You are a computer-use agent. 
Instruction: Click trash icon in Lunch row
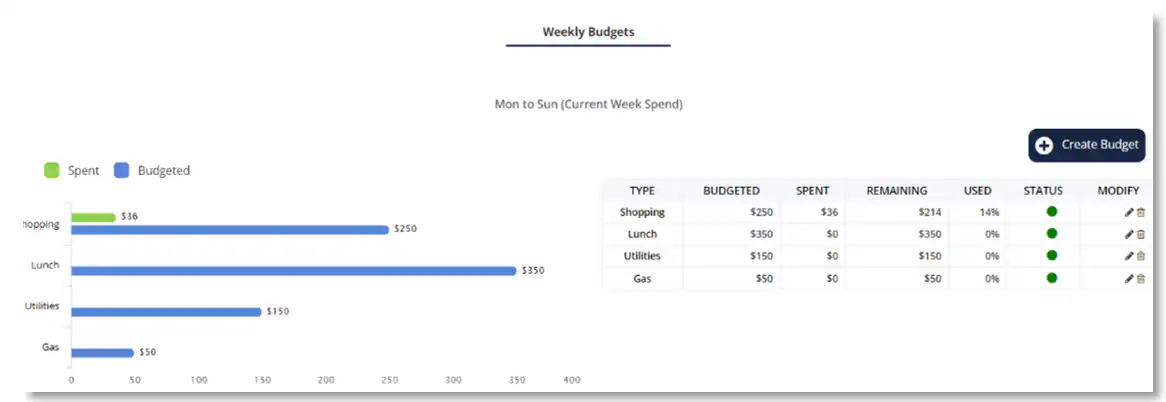pos(1141,234)
